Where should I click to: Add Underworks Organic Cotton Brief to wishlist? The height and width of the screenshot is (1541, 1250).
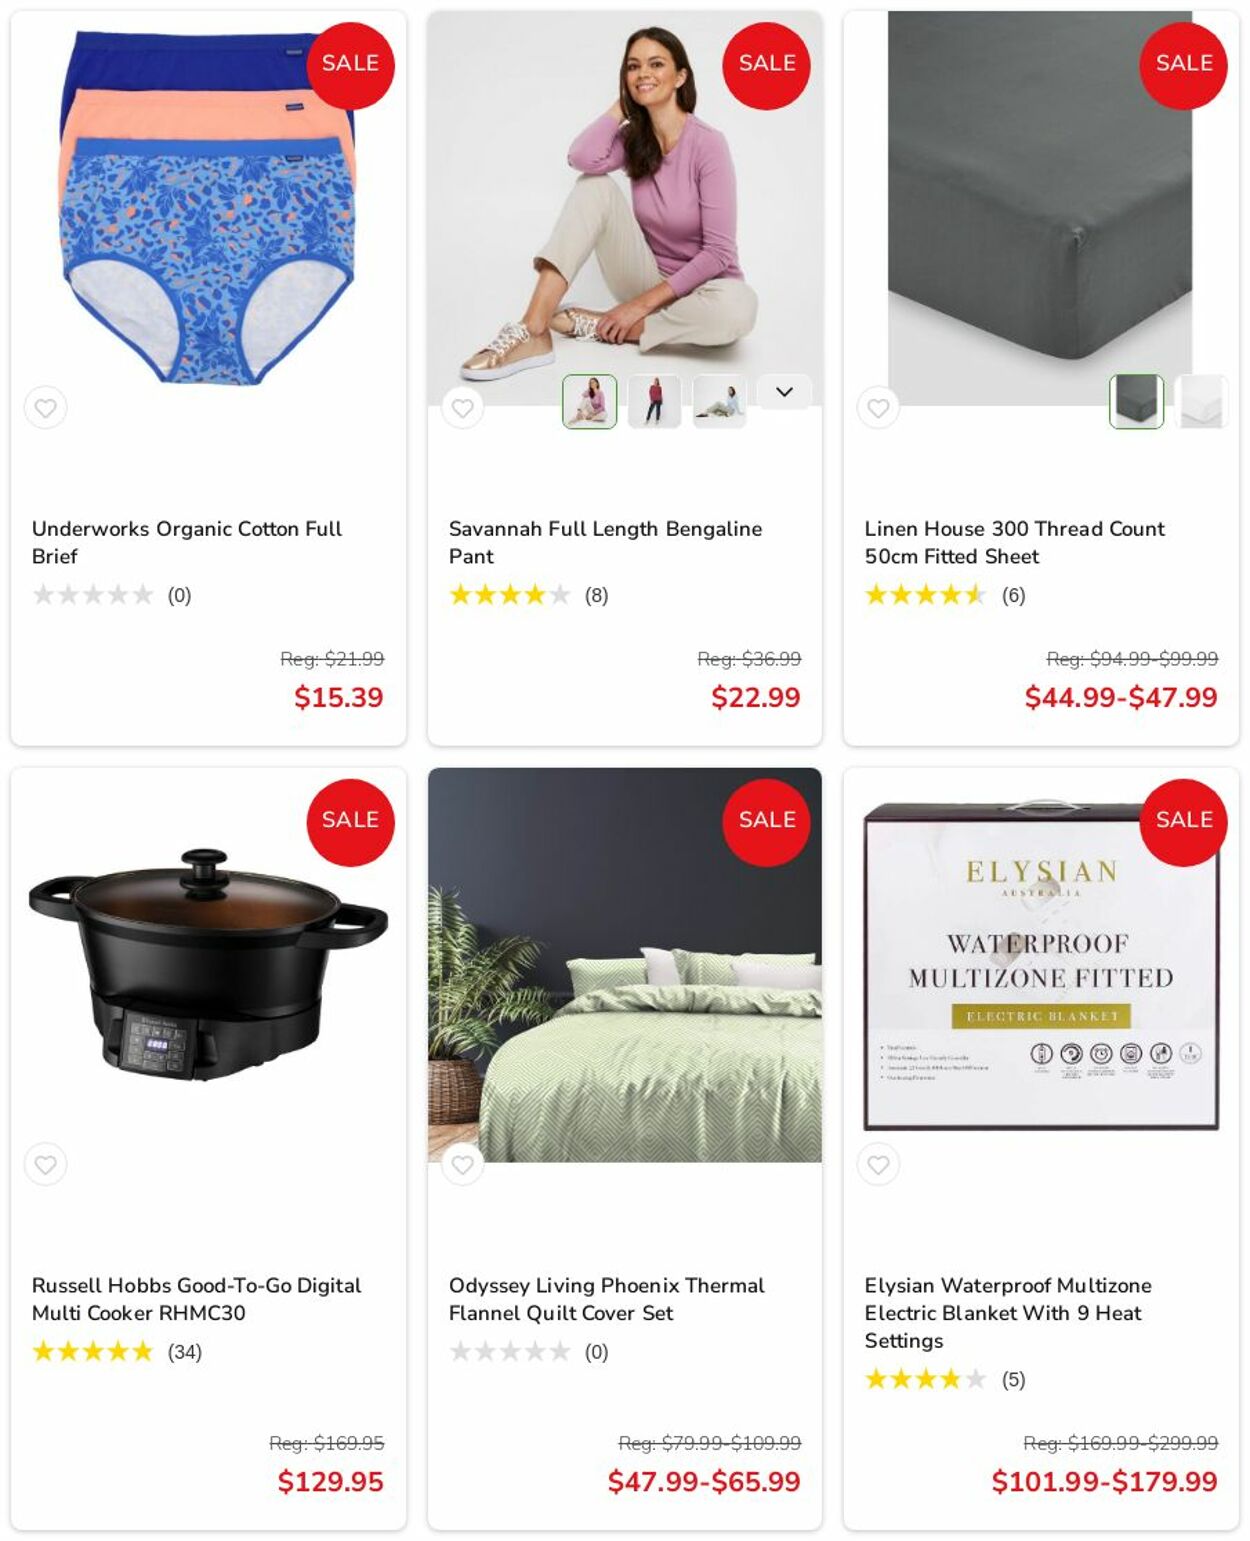[45, 407]
